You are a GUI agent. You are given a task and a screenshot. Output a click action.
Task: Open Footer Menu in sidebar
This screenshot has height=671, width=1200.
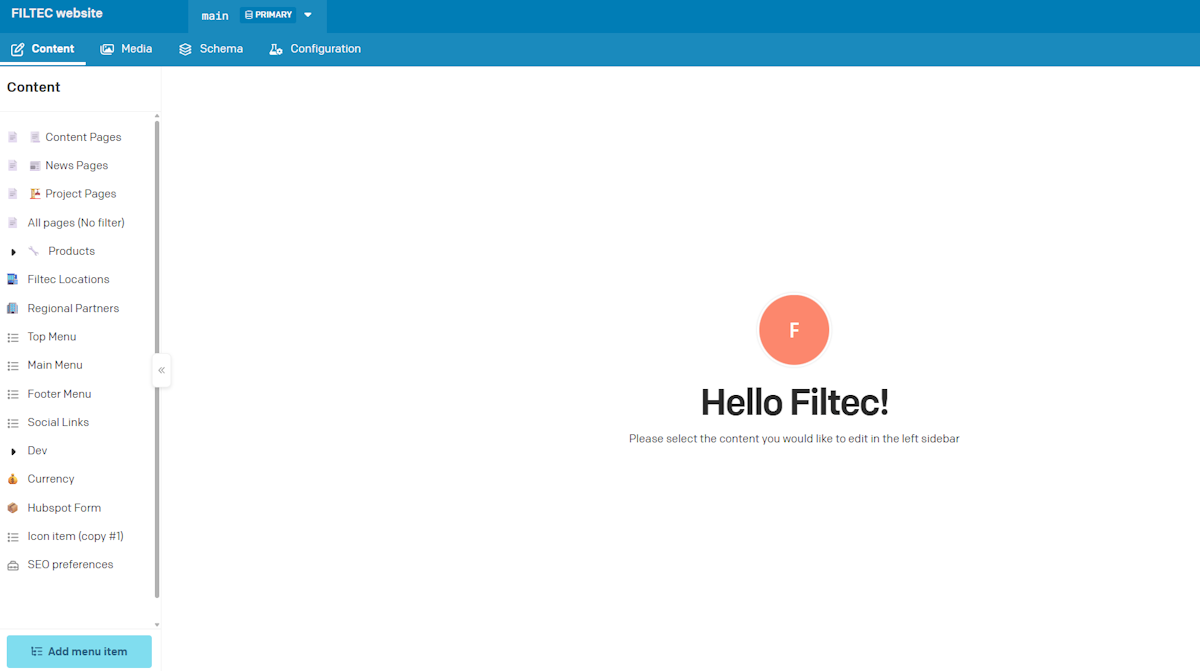59,394
